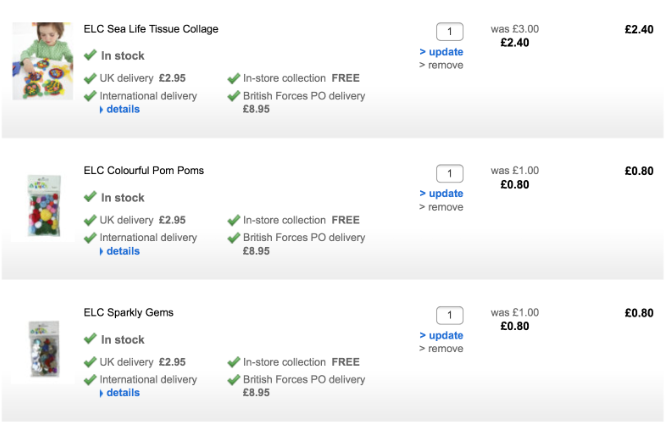The image size is (665, 423).
Task: Expand delivery details for Sea Life Tissue Collage
Action: tap(122, 109)
